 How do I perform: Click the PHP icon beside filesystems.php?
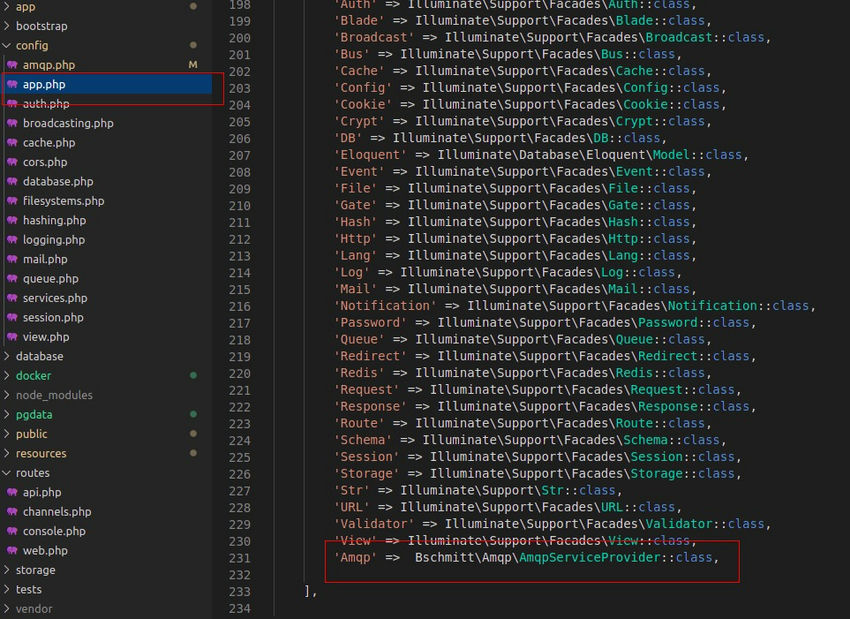coord(12,201)
